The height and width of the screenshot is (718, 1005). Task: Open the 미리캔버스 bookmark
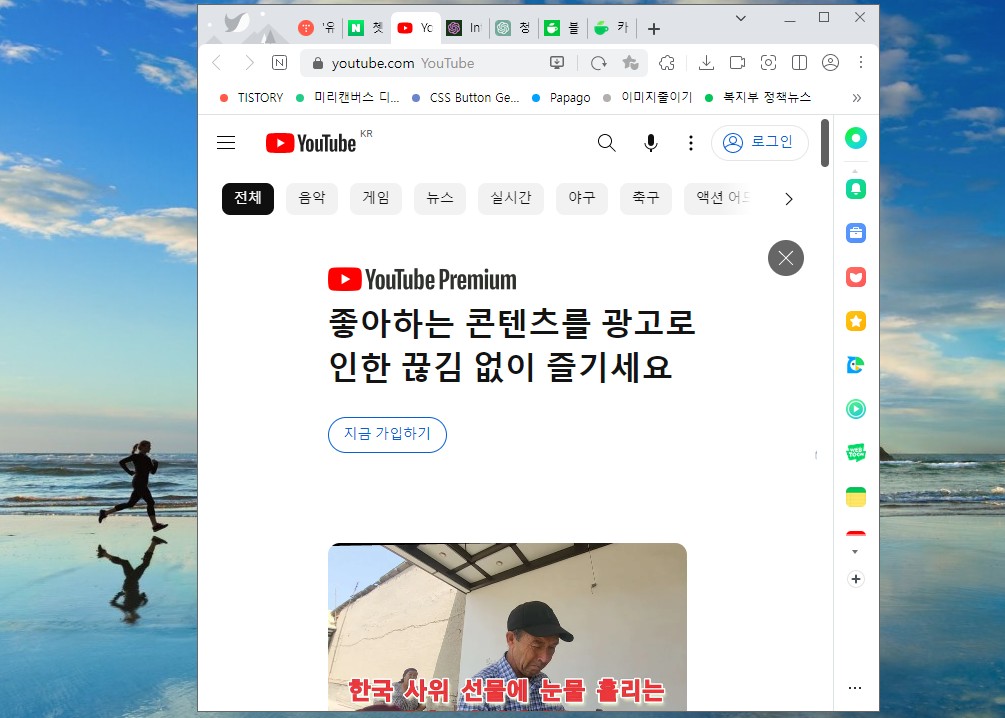347,97
